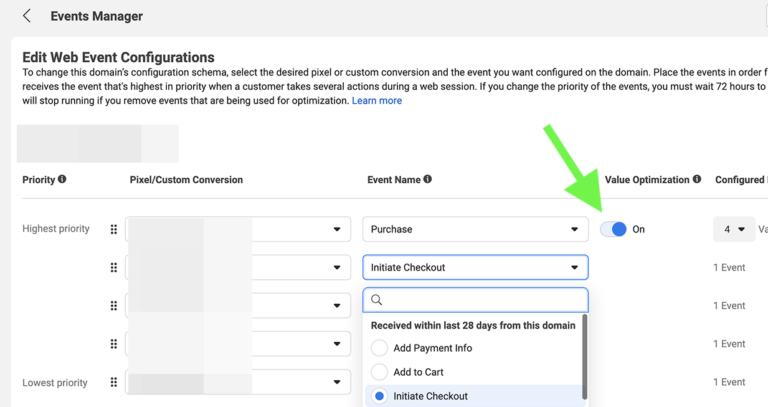Select the Add Payment Info radio option

(x=379, y=348)
